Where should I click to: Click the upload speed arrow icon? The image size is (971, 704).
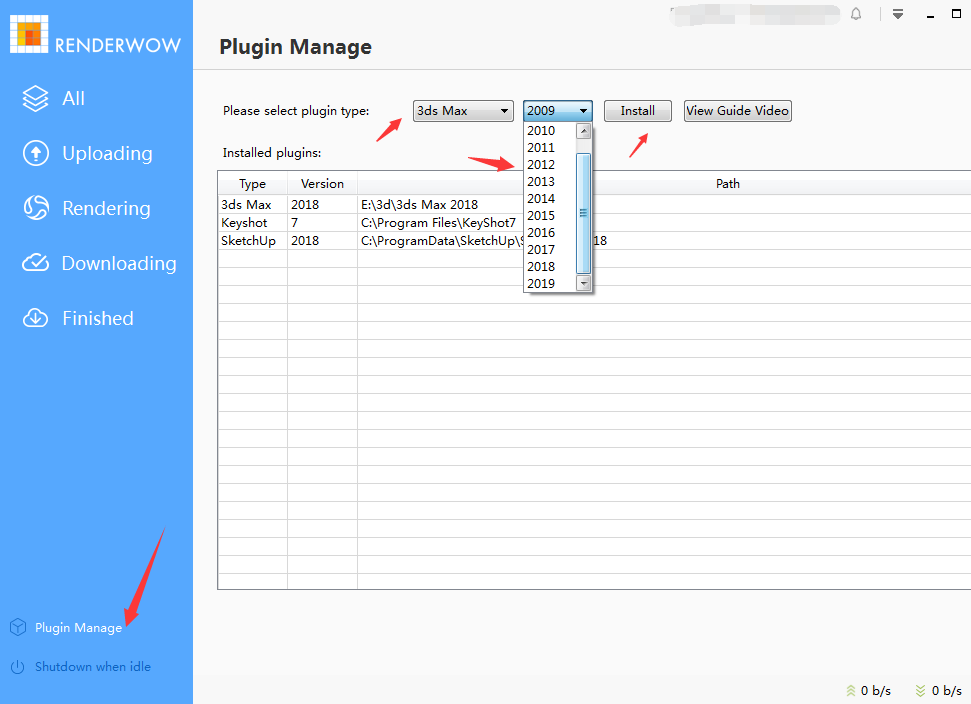(x=851, y=690)
